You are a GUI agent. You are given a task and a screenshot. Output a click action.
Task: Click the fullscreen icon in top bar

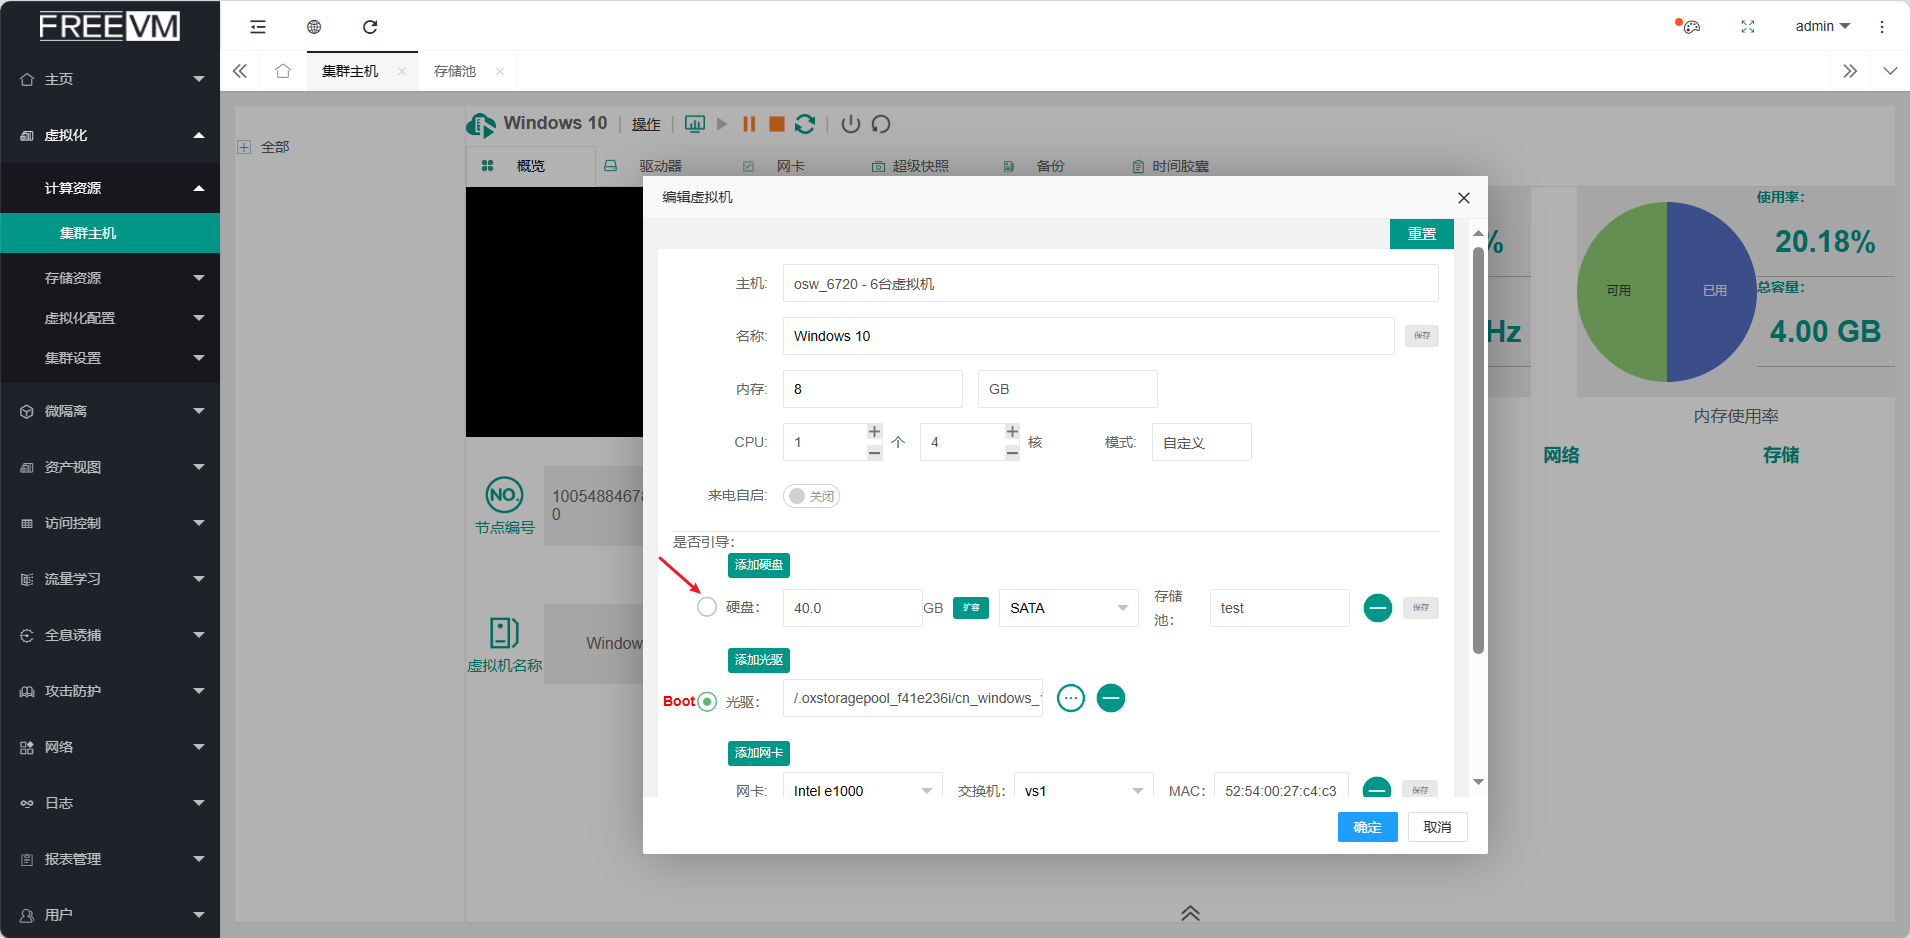(1747, 27)
